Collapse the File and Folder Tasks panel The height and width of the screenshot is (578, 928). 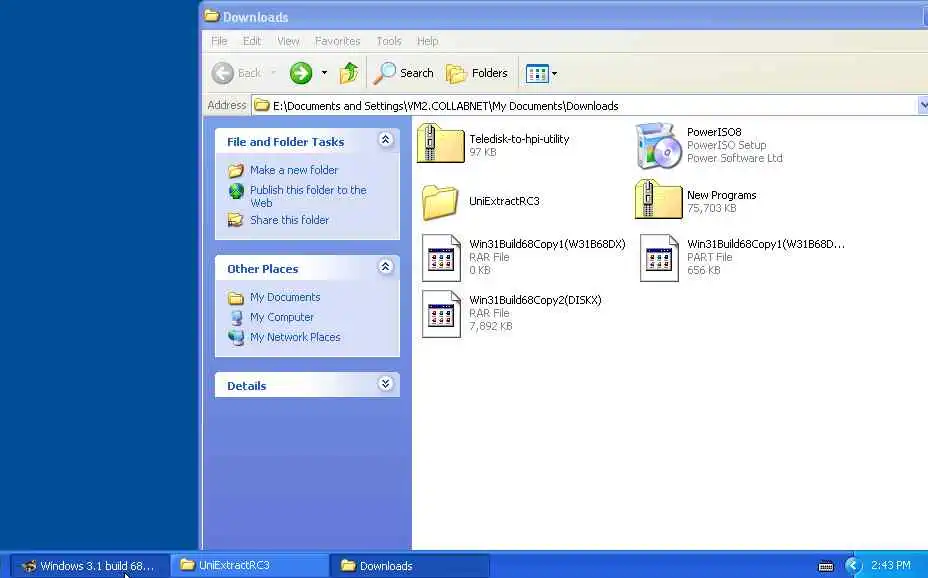pyautogui.click(x=385, y=140)
